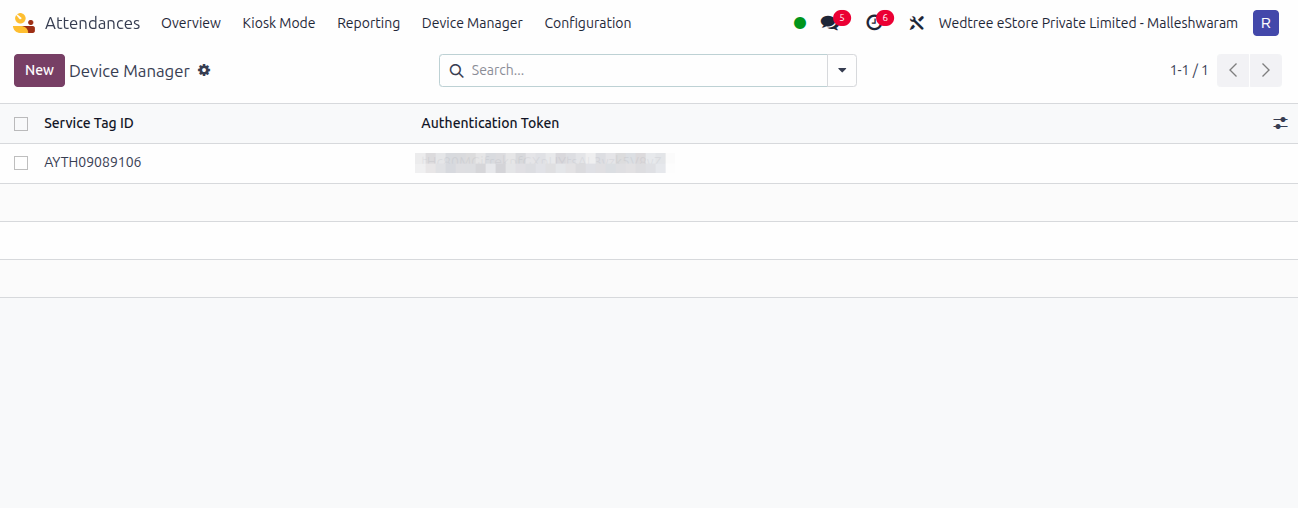The height and width of the screenshot is (508, 1298).
Task: Click the green online status dot
Action: pyautogui.click(x=800, y=23)
